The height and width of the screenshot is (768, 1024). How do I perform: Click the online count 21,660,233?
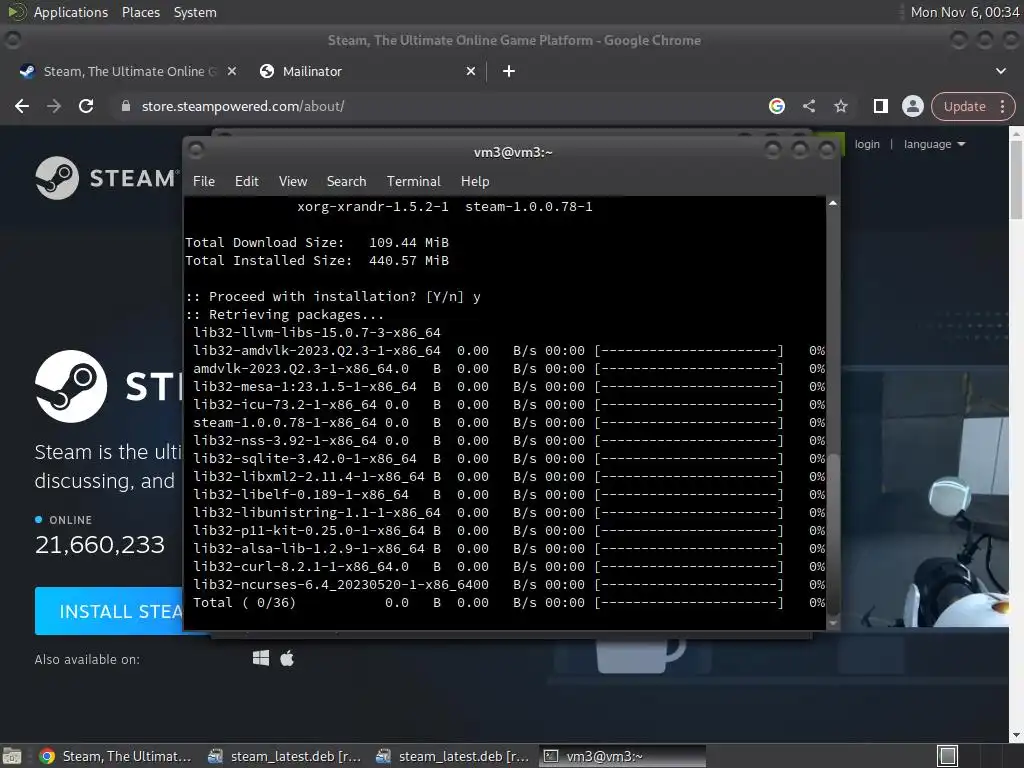point(100,545)
